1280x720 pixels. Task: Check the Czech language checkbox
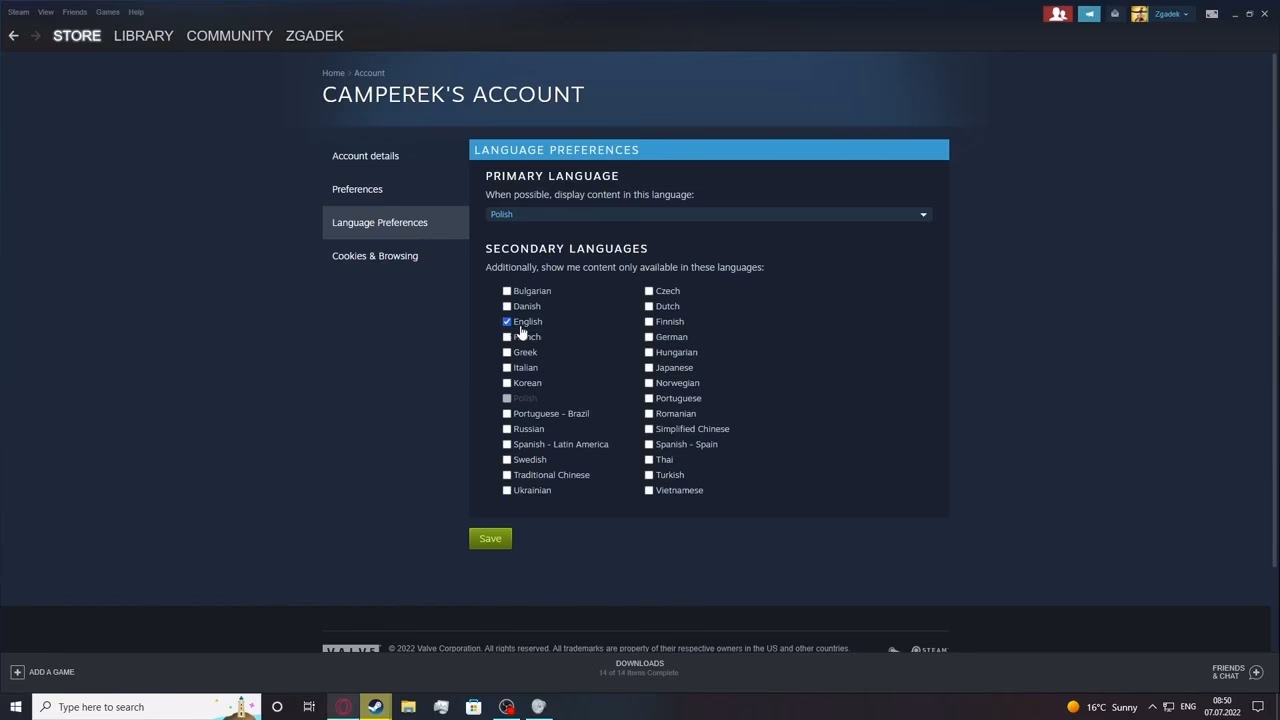(x=649, y=291)
